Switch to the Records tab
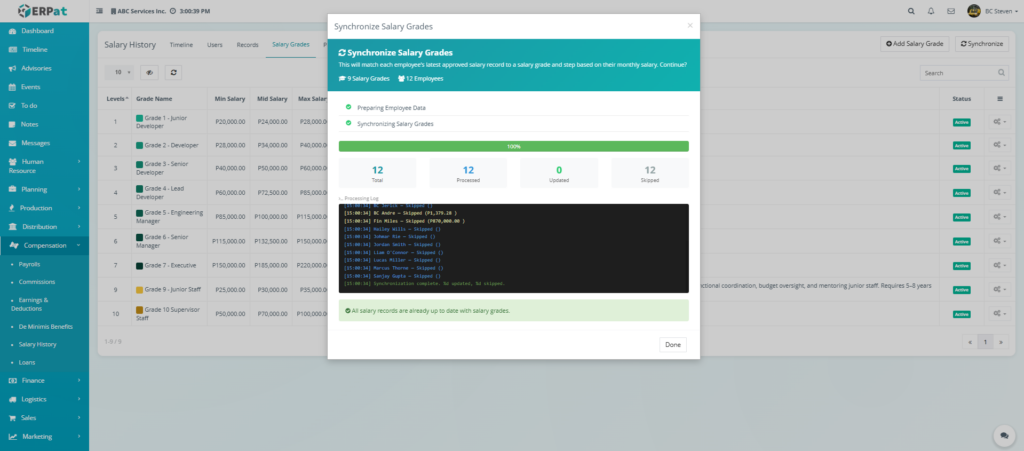Screen dimensions: 1024x451 pos(247,45)
